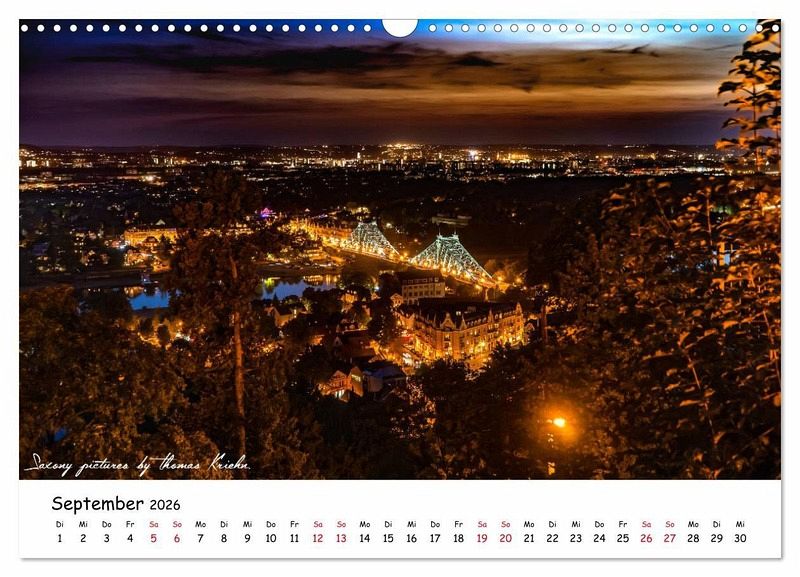Click the 'Saxony pictures by Thomas Kriehn' signature
The width and height of the screenshot is (800, 577).
click(138, 464)
